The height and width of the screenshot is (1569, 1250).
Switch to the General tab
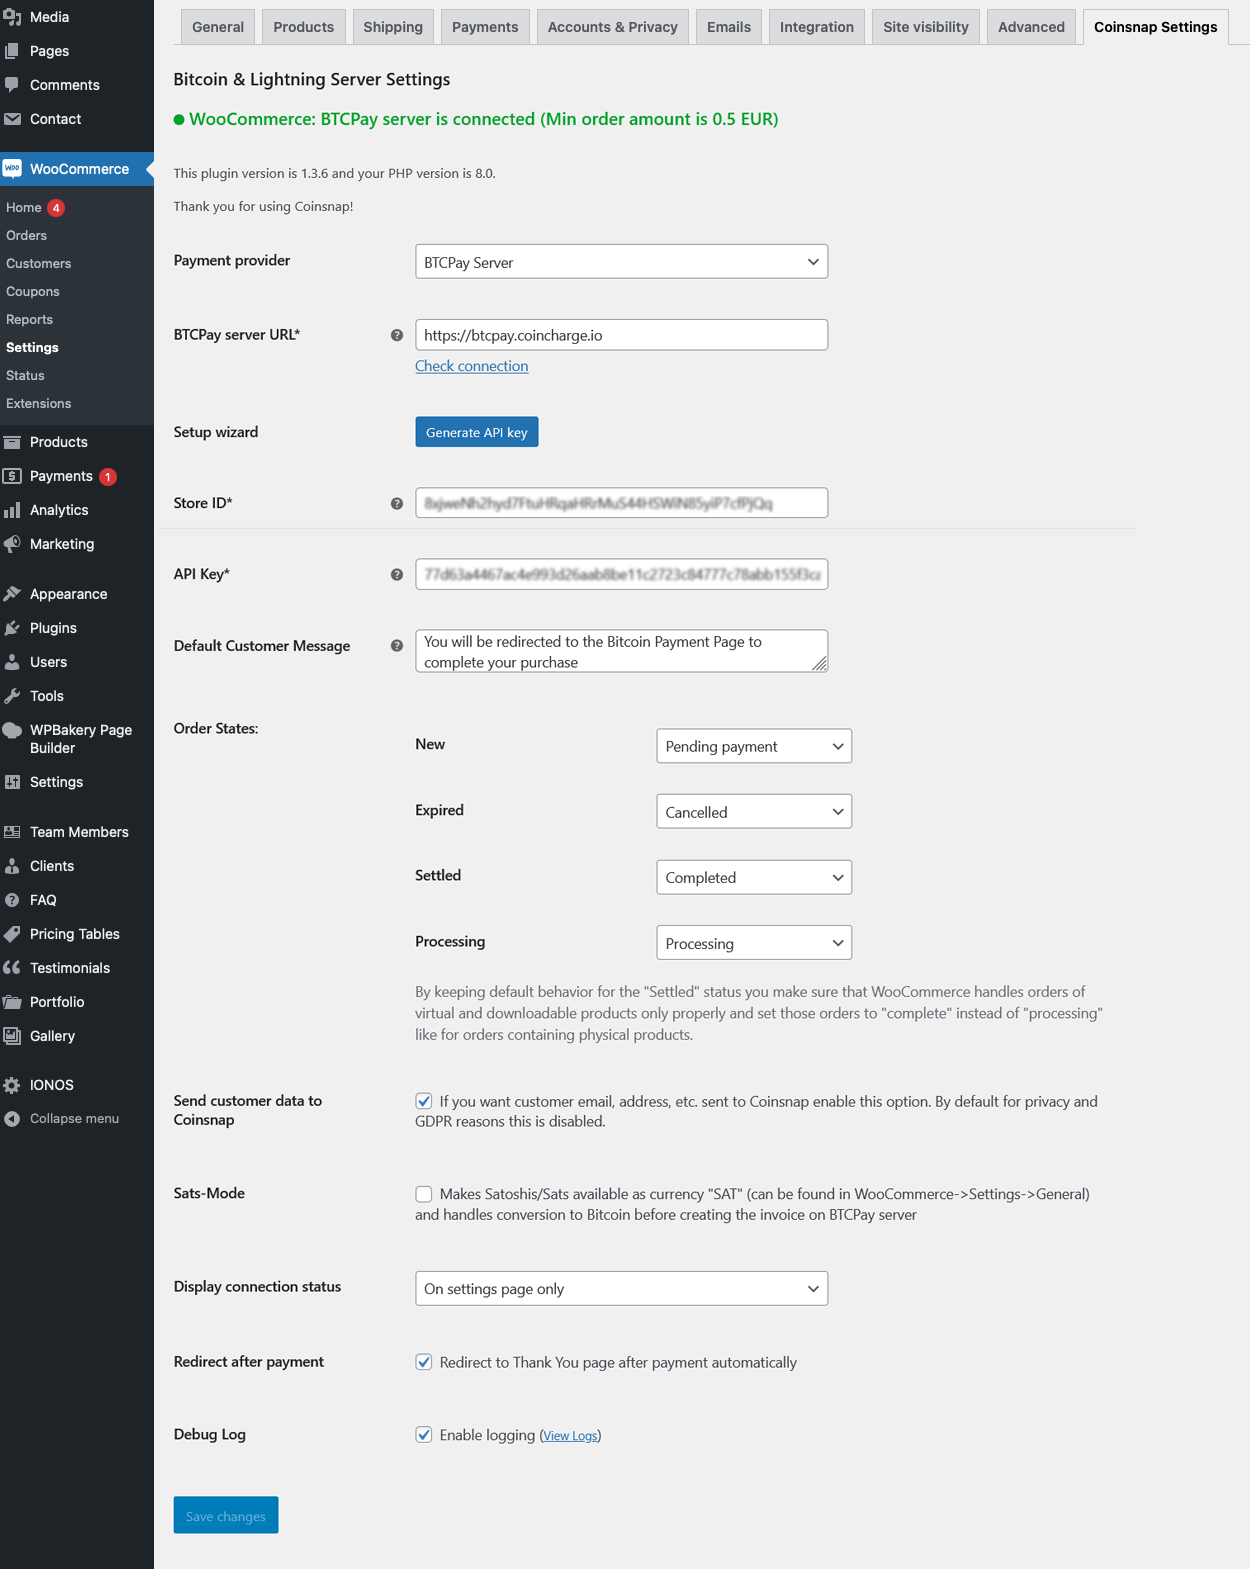218,27
